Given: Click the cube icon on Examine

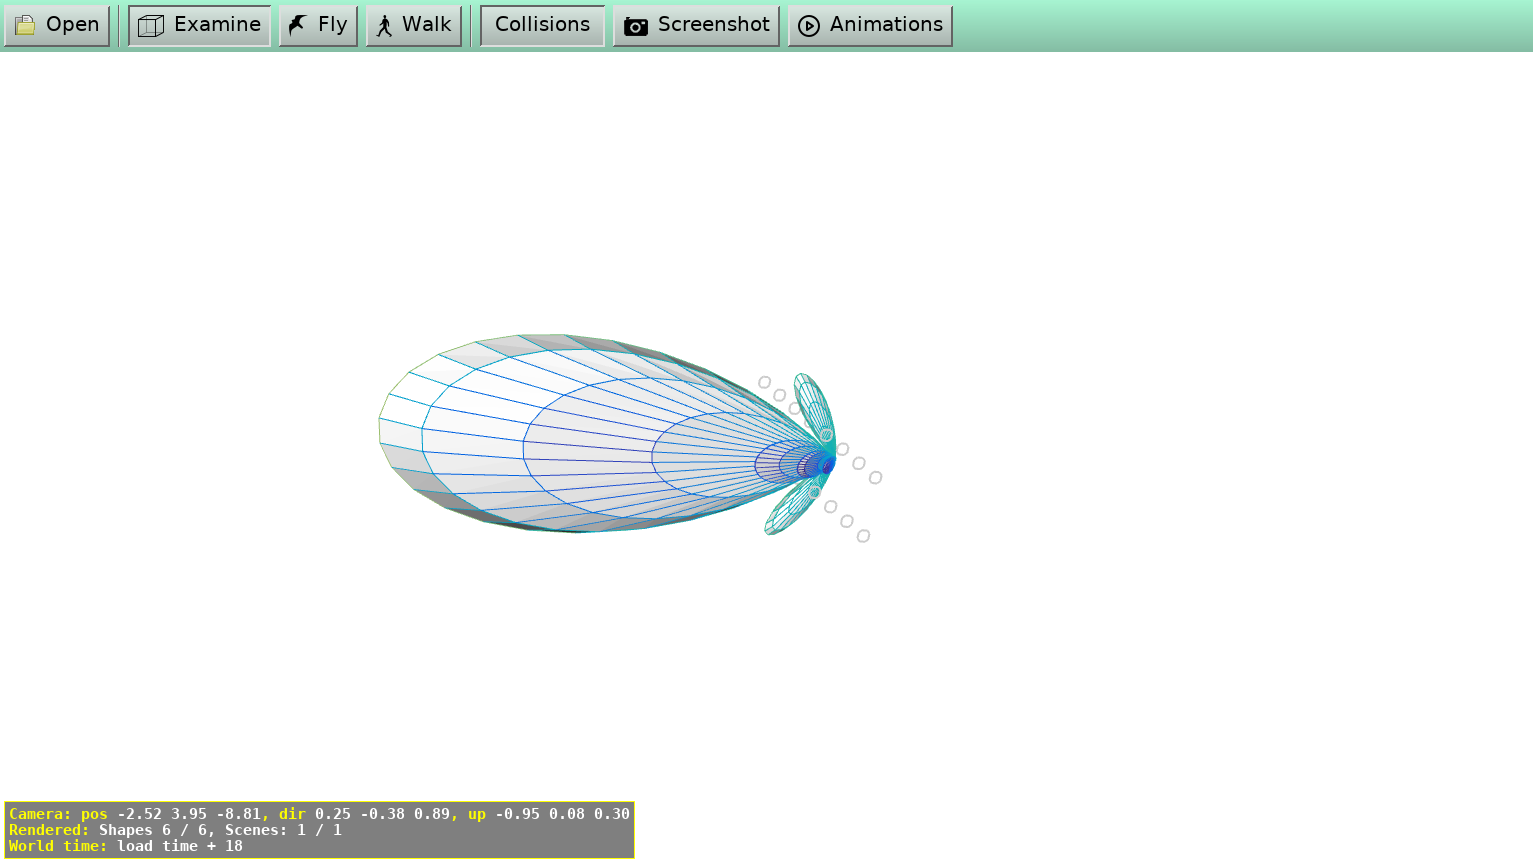Looking at the screenshot, I should (151, 26).
